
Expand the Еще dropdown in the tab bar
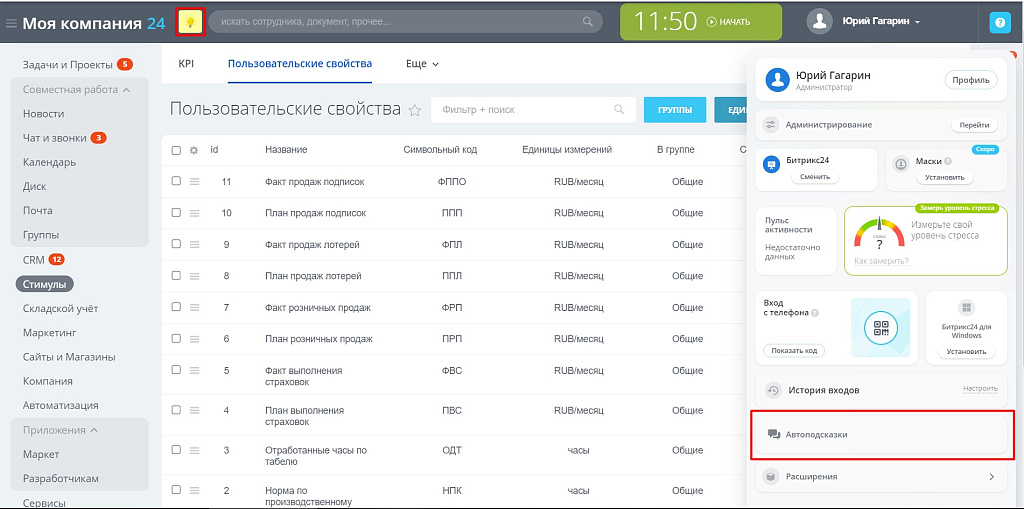point(422,64)
